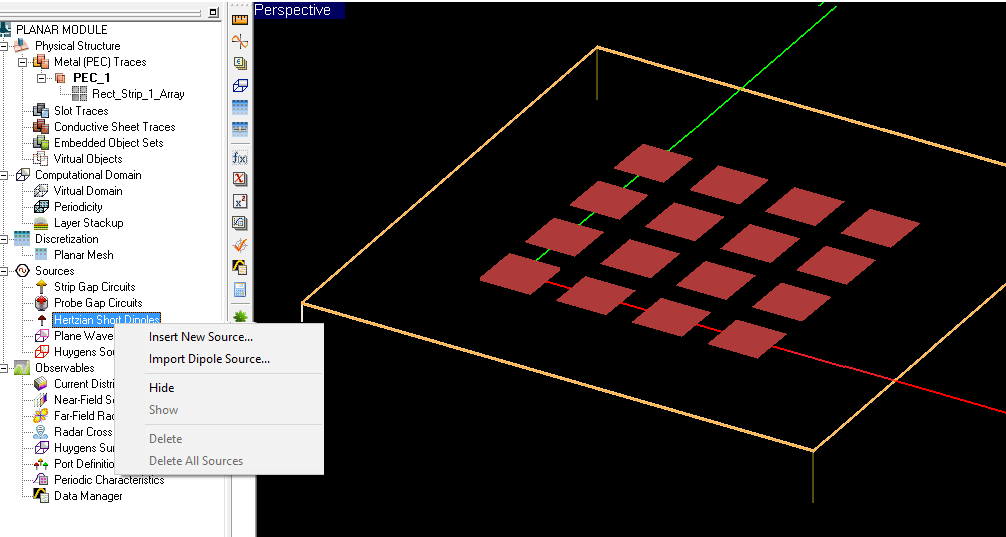The height and width of the screenshot is (537, 1006).
Task: Click the Conductive Sheet Traces tree icon
Action: point(40,126)
